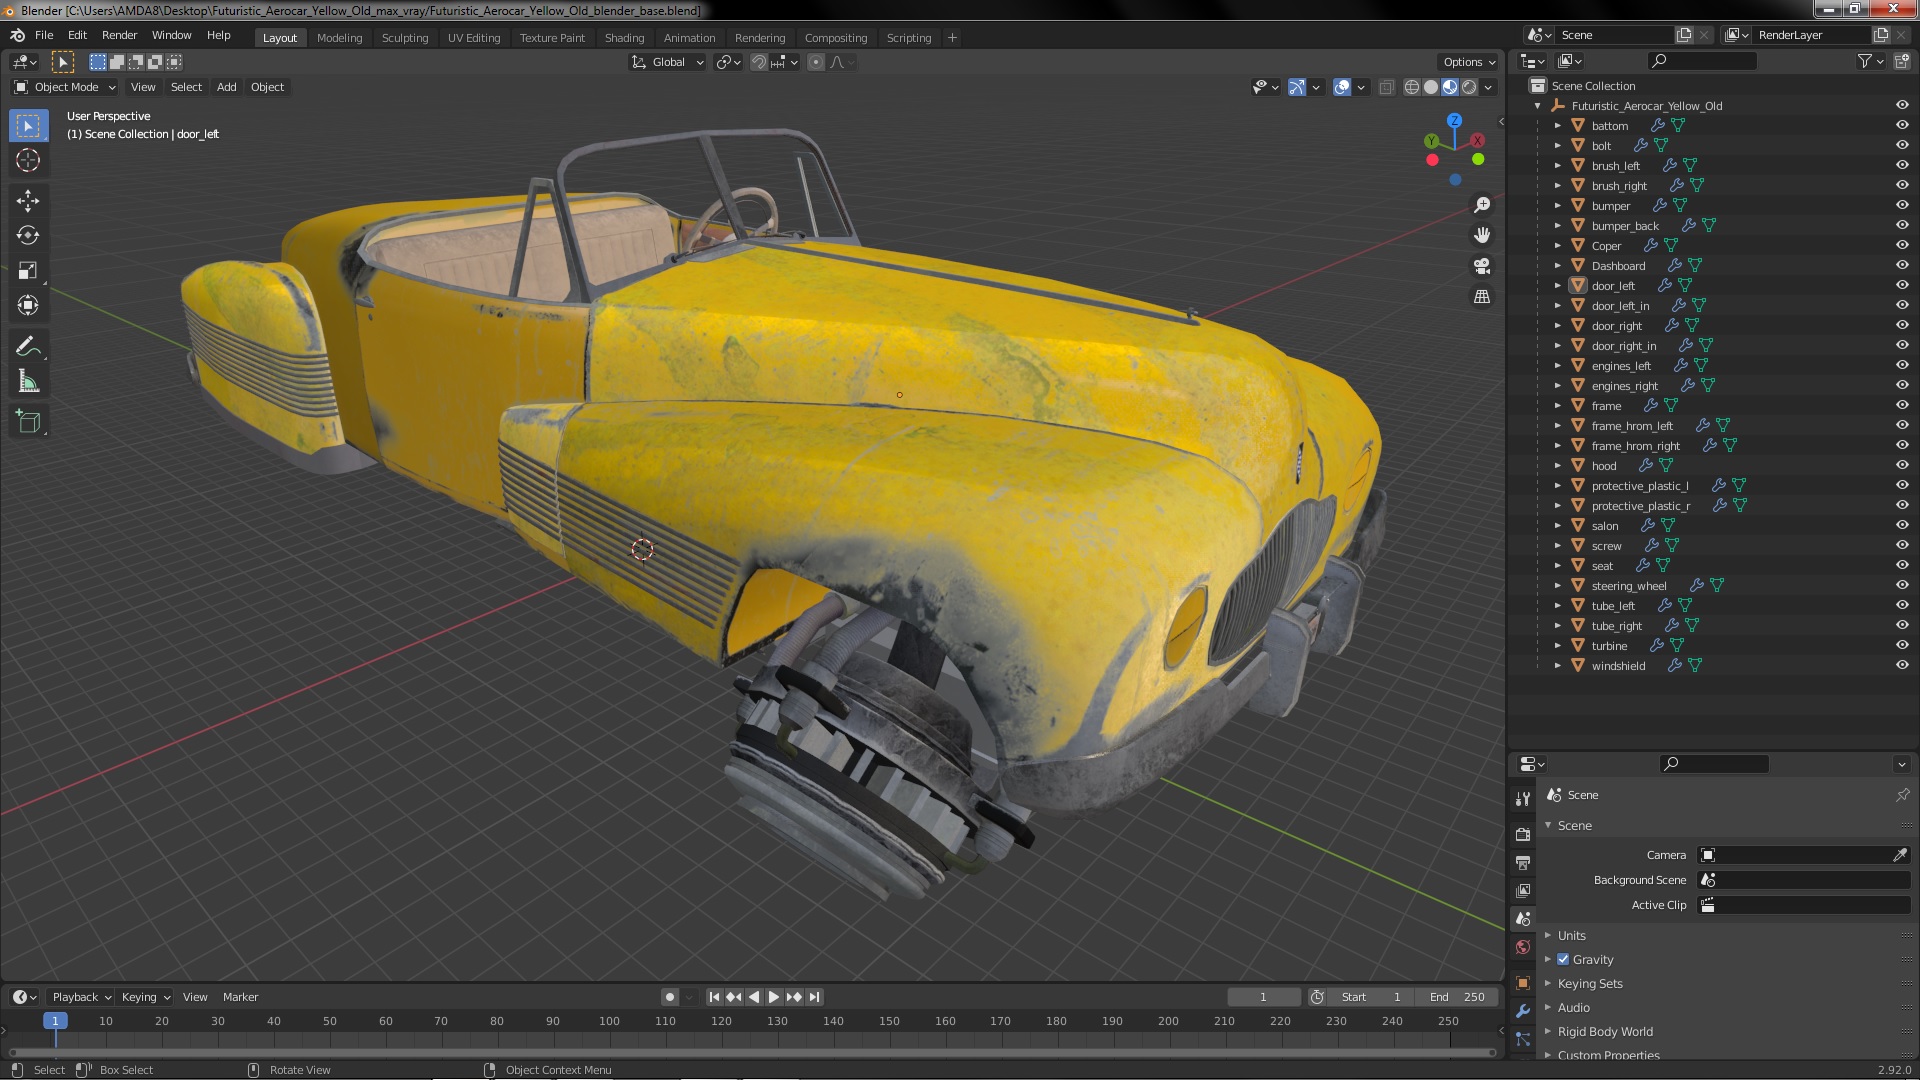
Task: Click the current frame number field
Action: pyautogui.click(x=1263, y=997)
